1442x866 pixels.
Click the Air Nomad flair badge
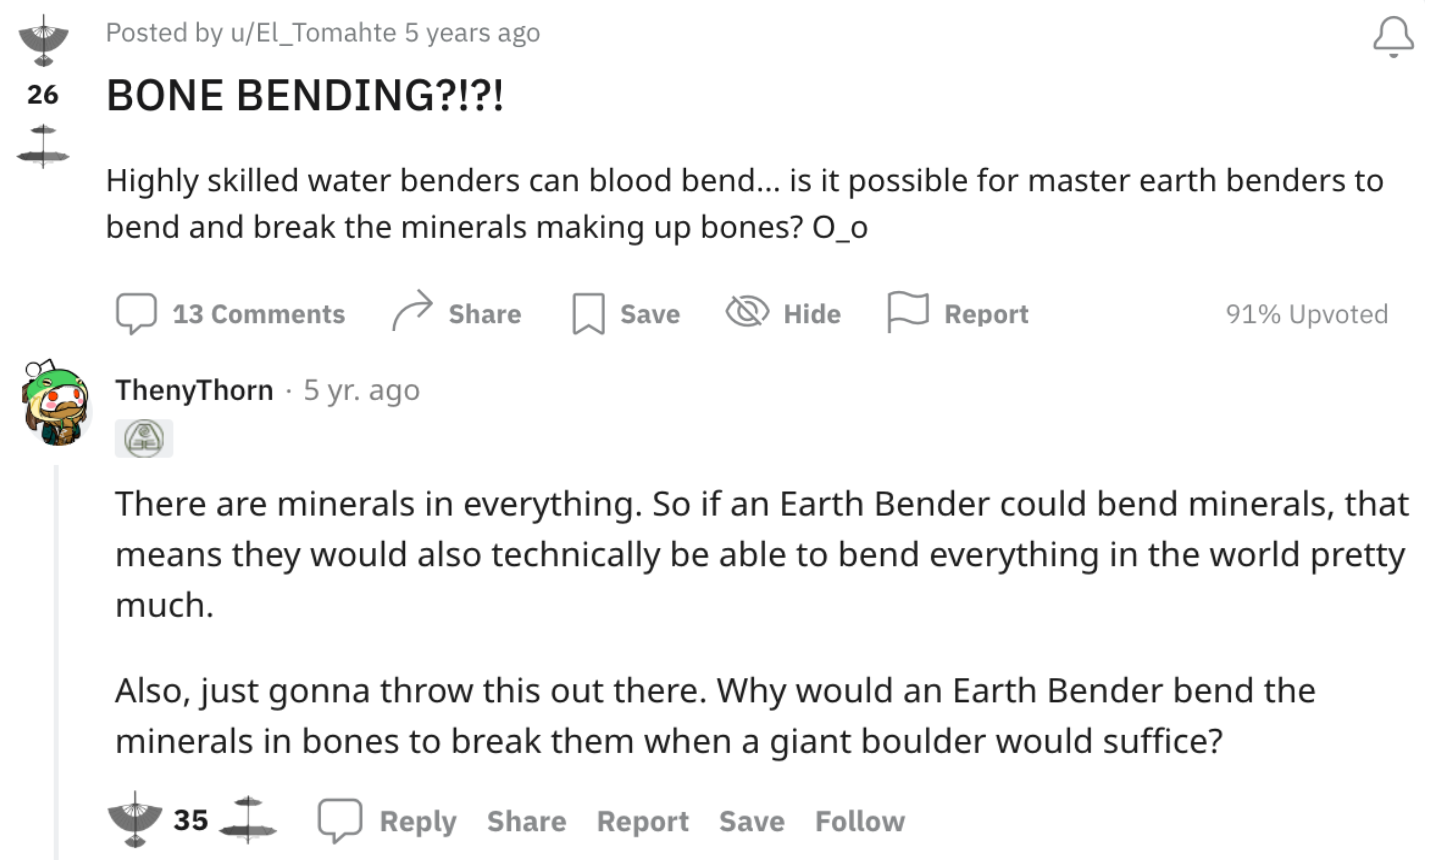(144, 438)
